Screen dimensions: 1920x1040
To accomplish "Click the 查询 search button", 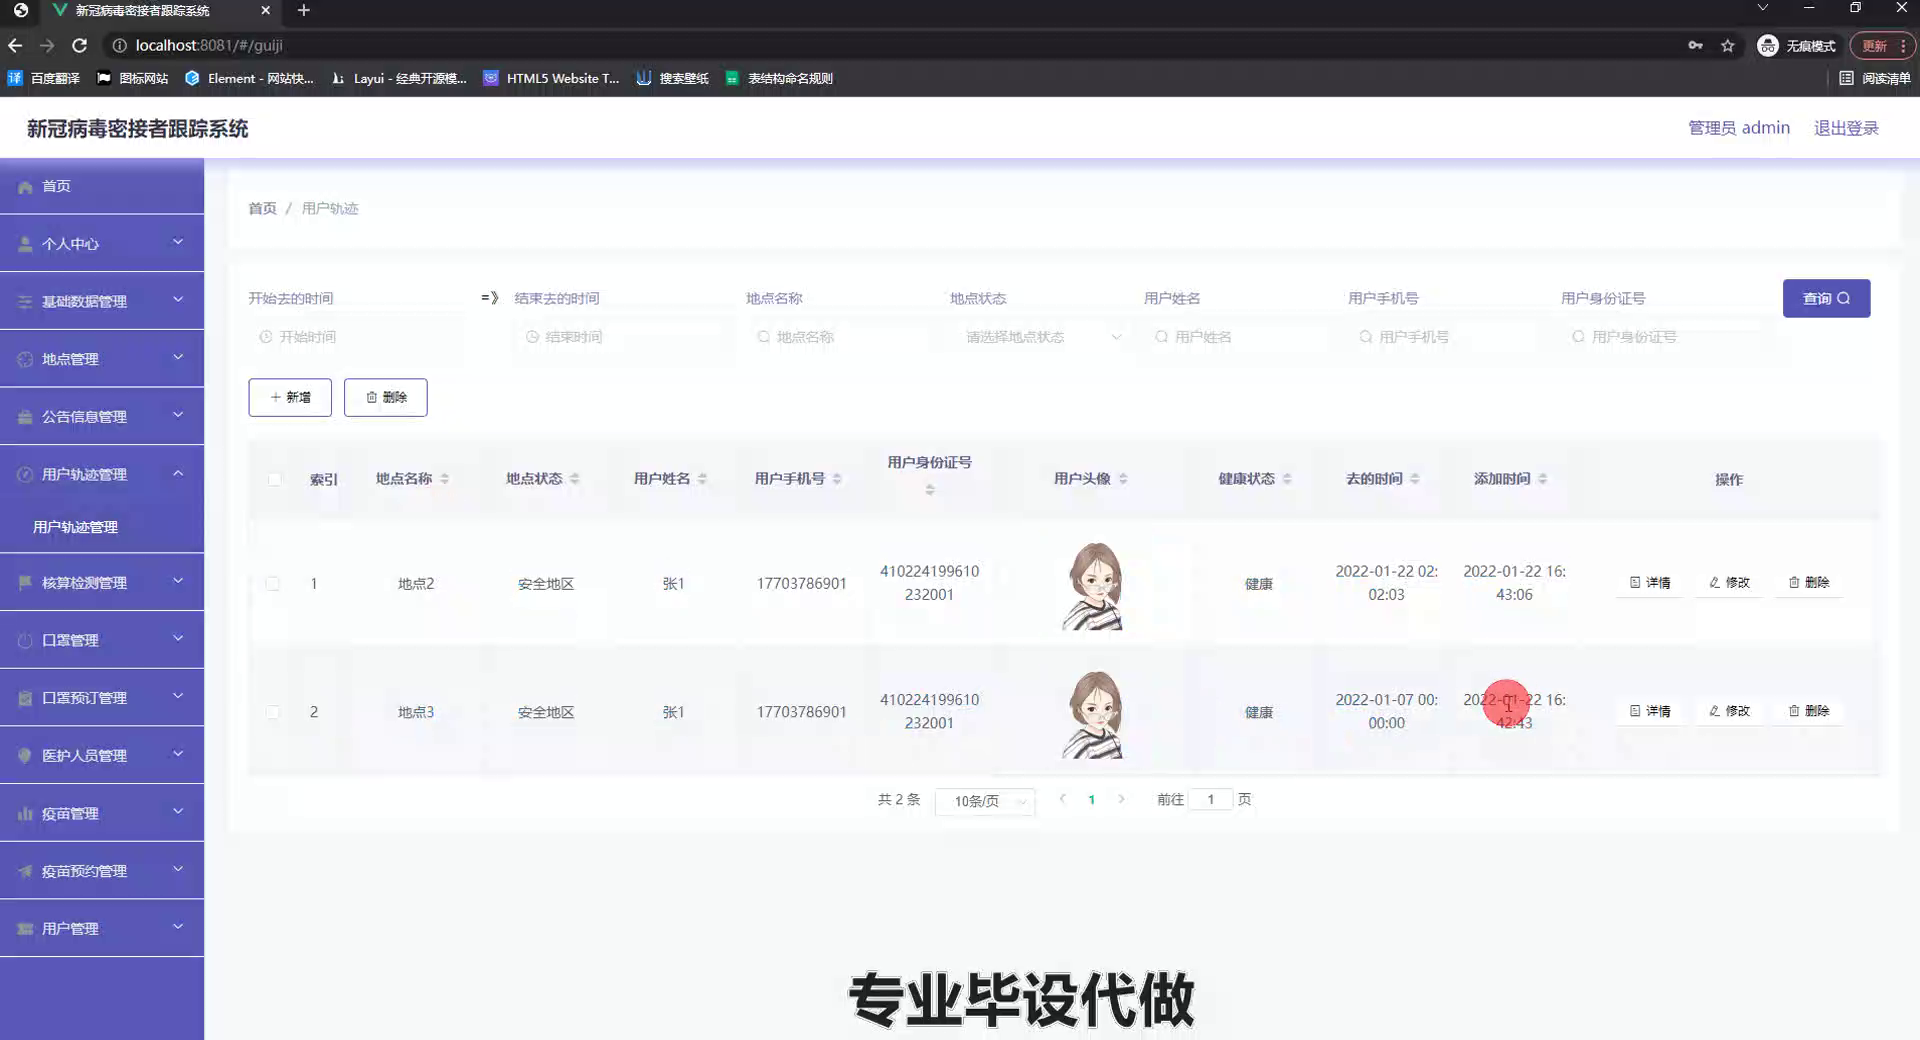I will (x=1826, y=298).
